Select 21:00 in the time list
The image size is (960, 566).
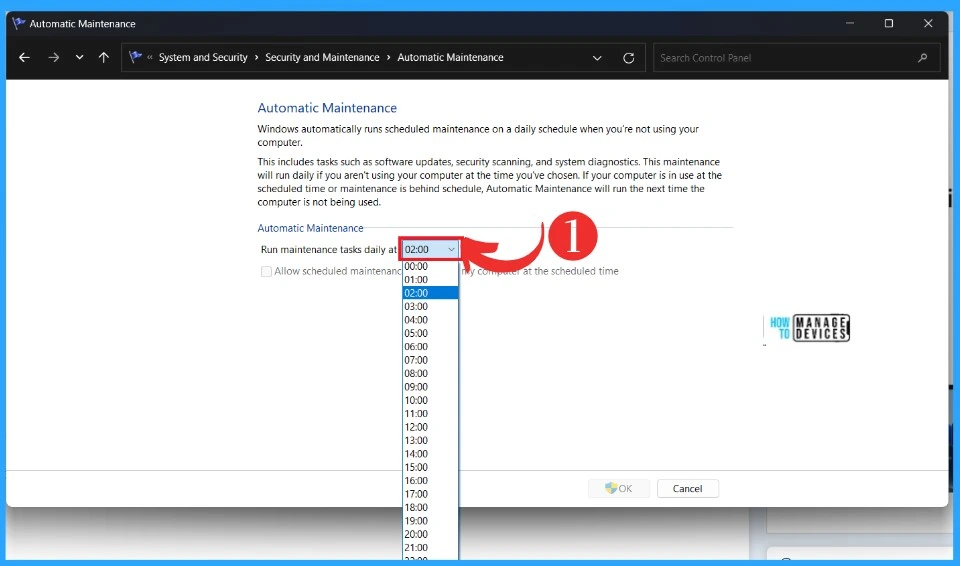pyautogui.click(x=430, y=548)
